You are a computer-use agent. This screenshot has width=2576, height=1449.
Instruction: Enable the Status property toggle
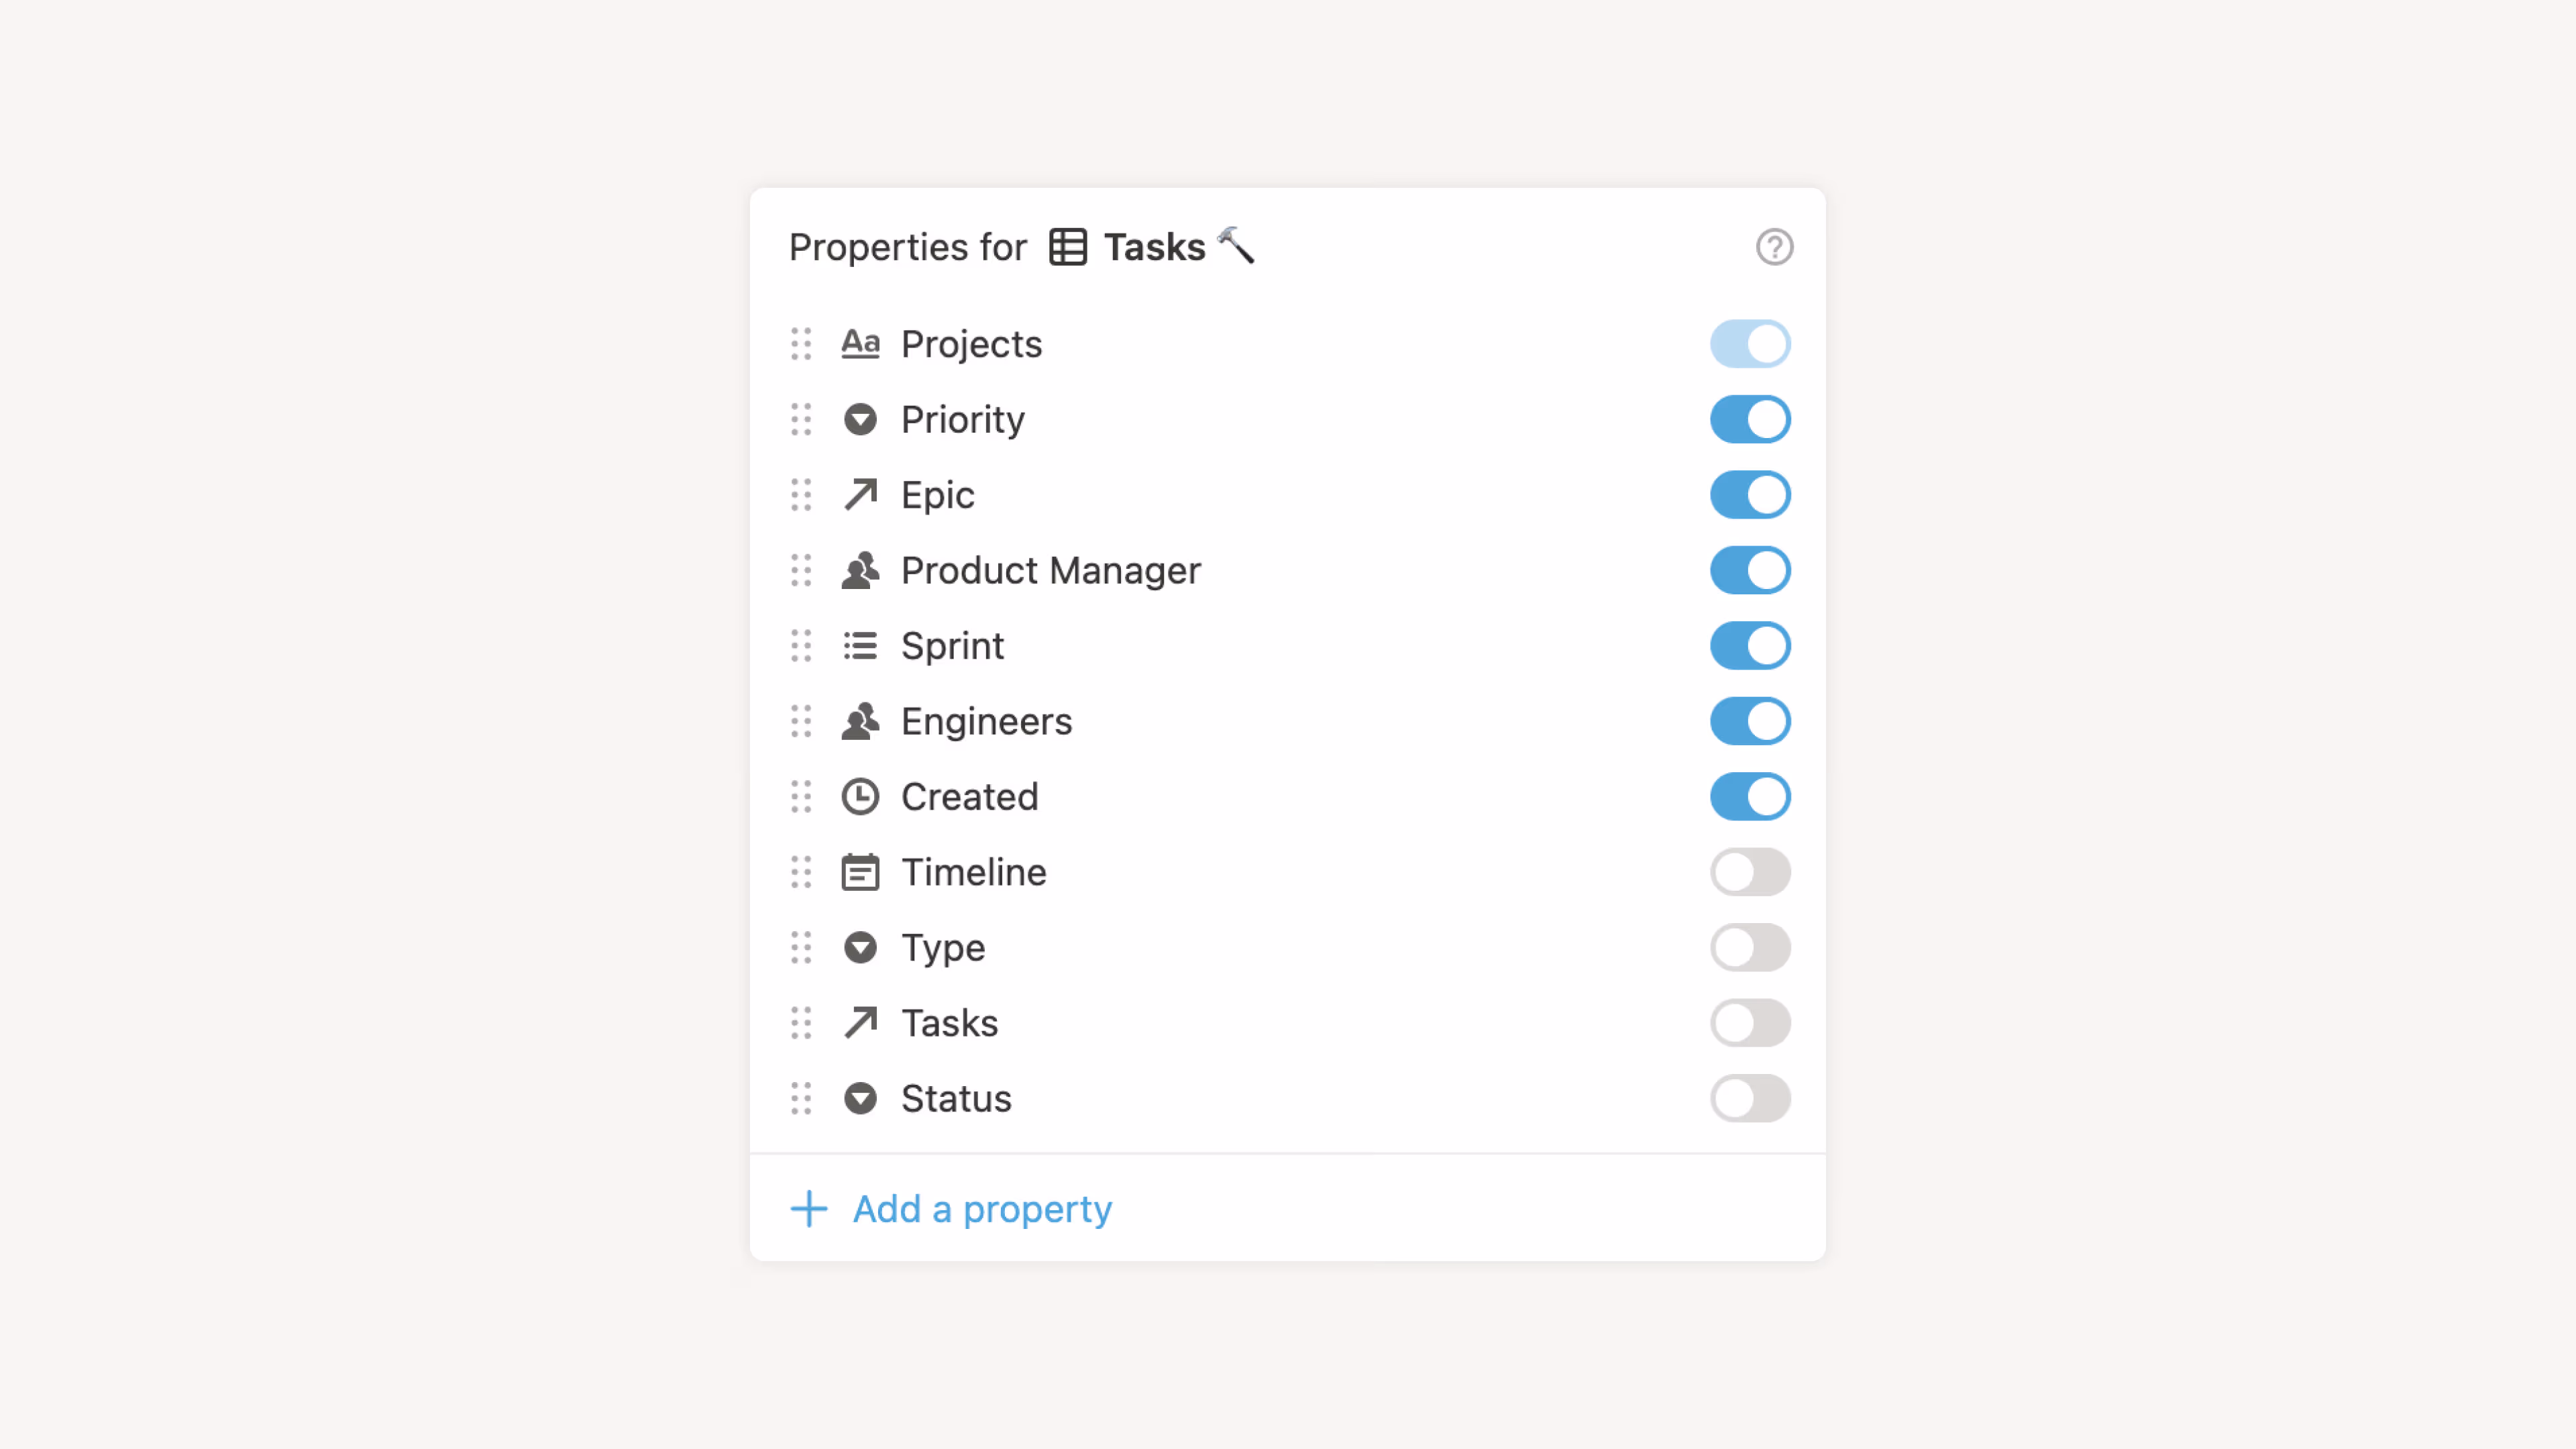[x=1750, y=1098]
